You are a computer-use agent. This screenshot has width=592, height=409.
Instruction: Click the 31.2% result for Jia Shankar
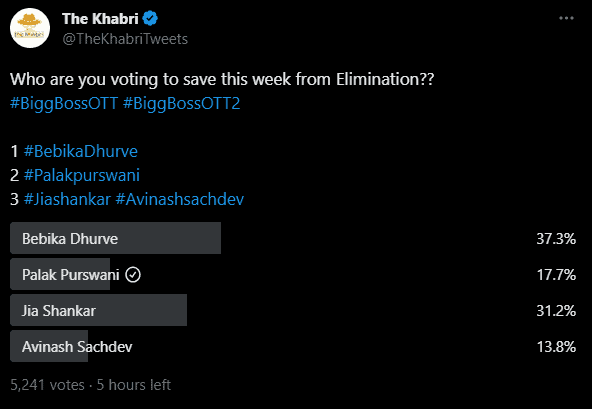click(x=556, y=310)
